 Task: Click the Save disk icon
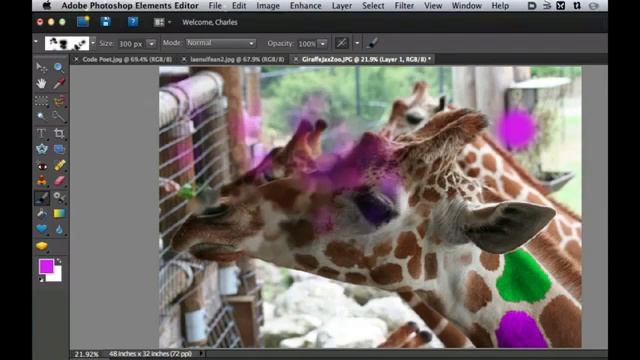[106, 22]
